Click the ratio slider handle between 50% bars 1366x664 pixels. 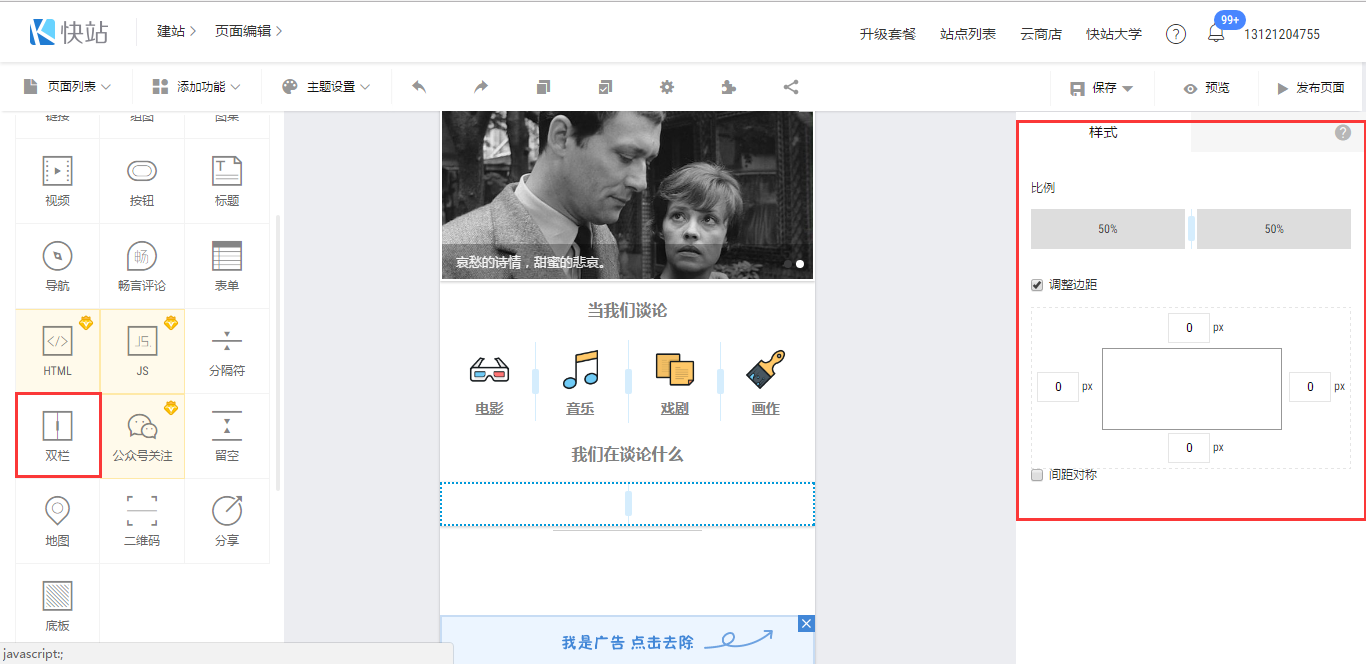point(1191,229)
